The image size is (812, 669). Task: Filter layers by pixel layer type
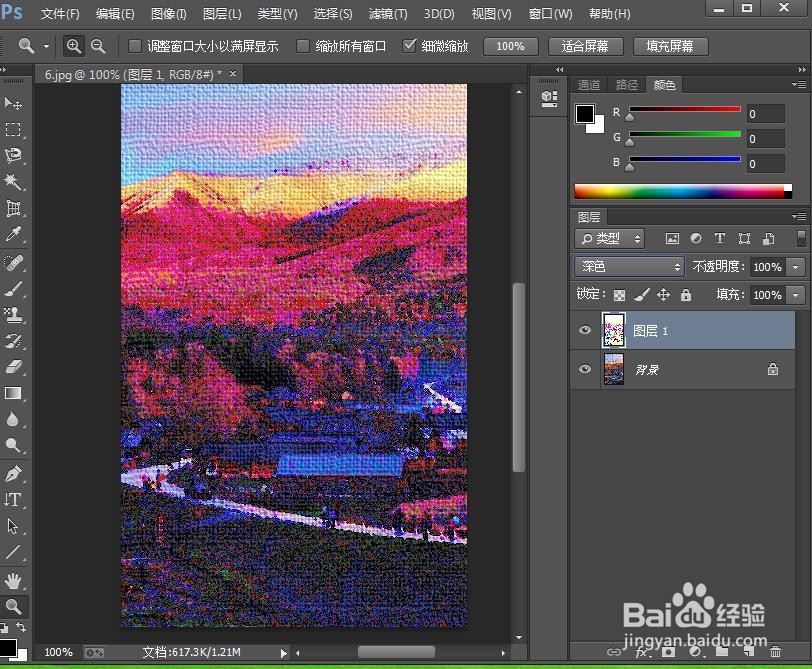click(672, 239)
